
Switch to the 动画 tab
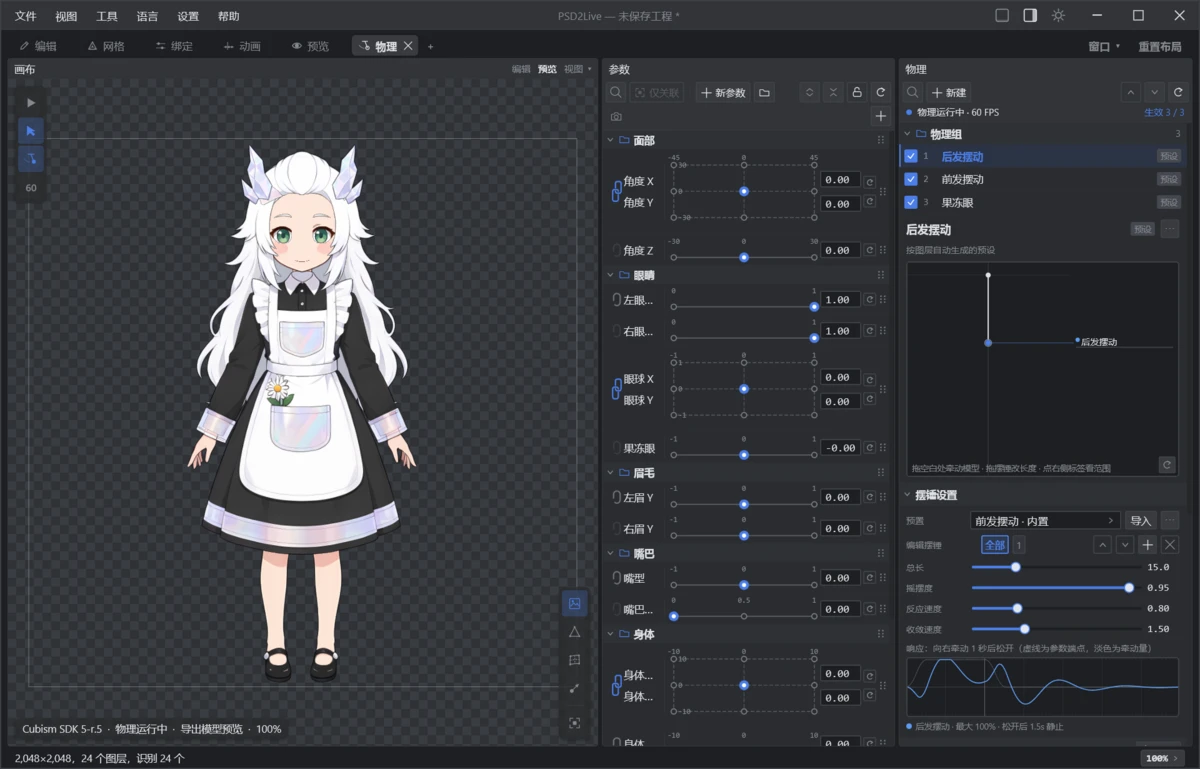242,46
